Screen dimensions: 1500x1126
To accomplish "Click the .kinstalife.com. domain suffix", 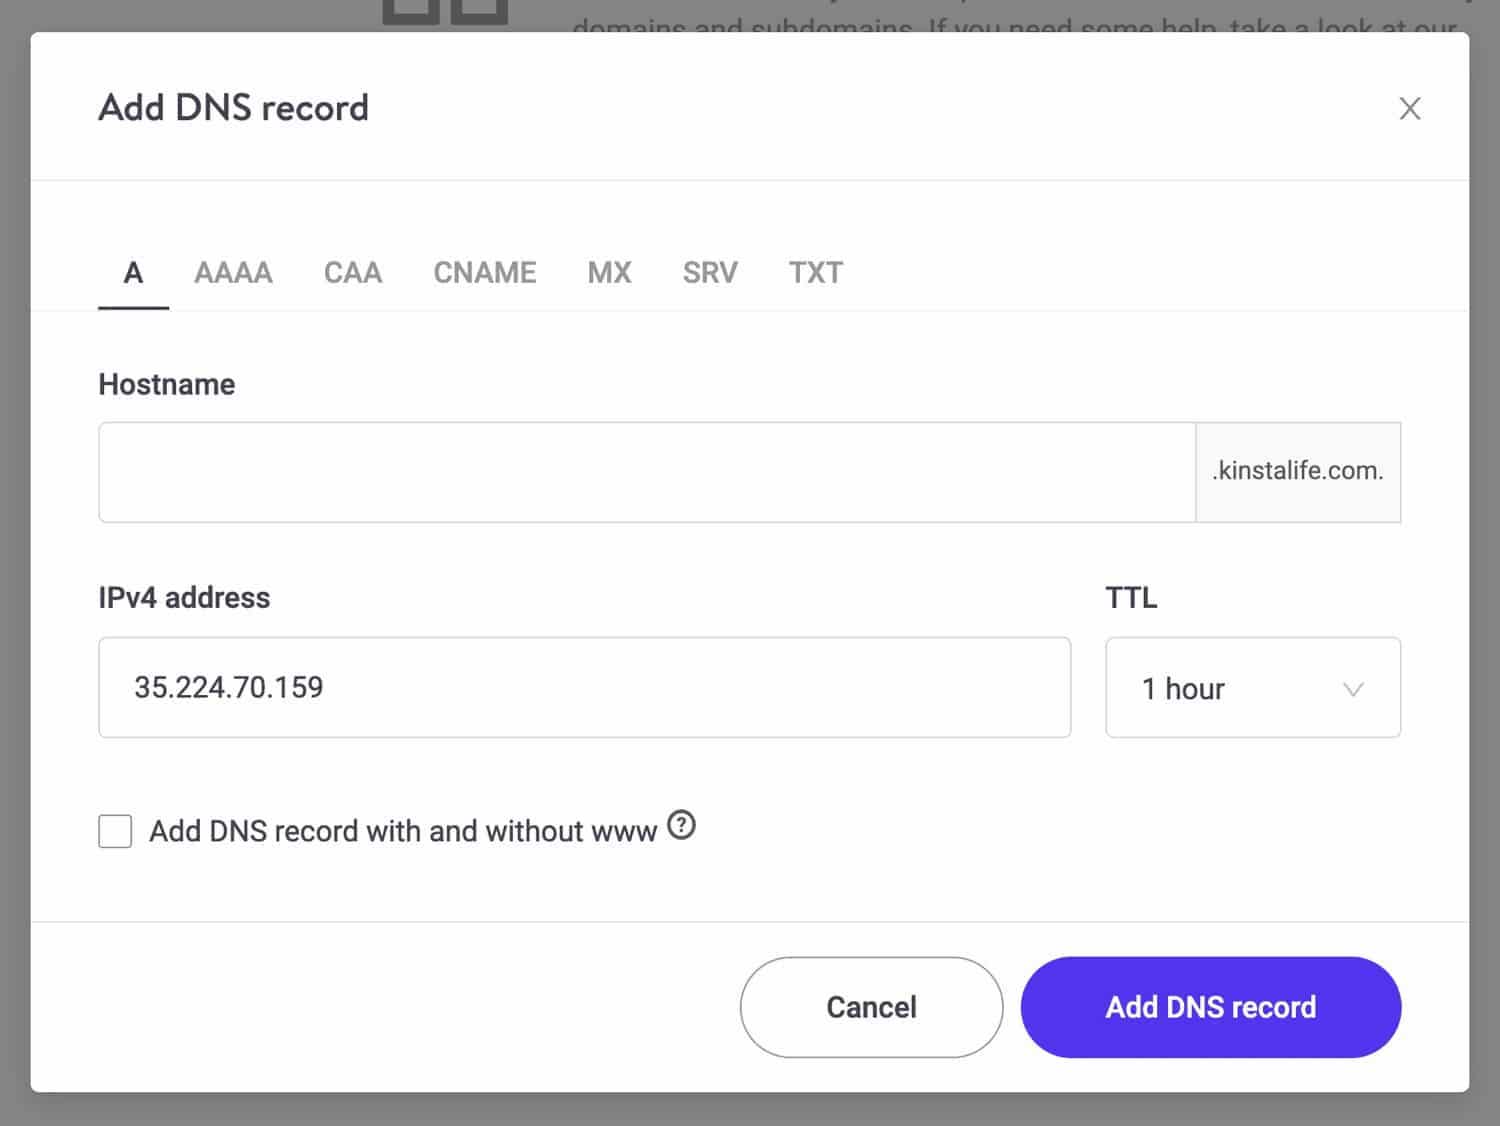I will pos(1297,472).
